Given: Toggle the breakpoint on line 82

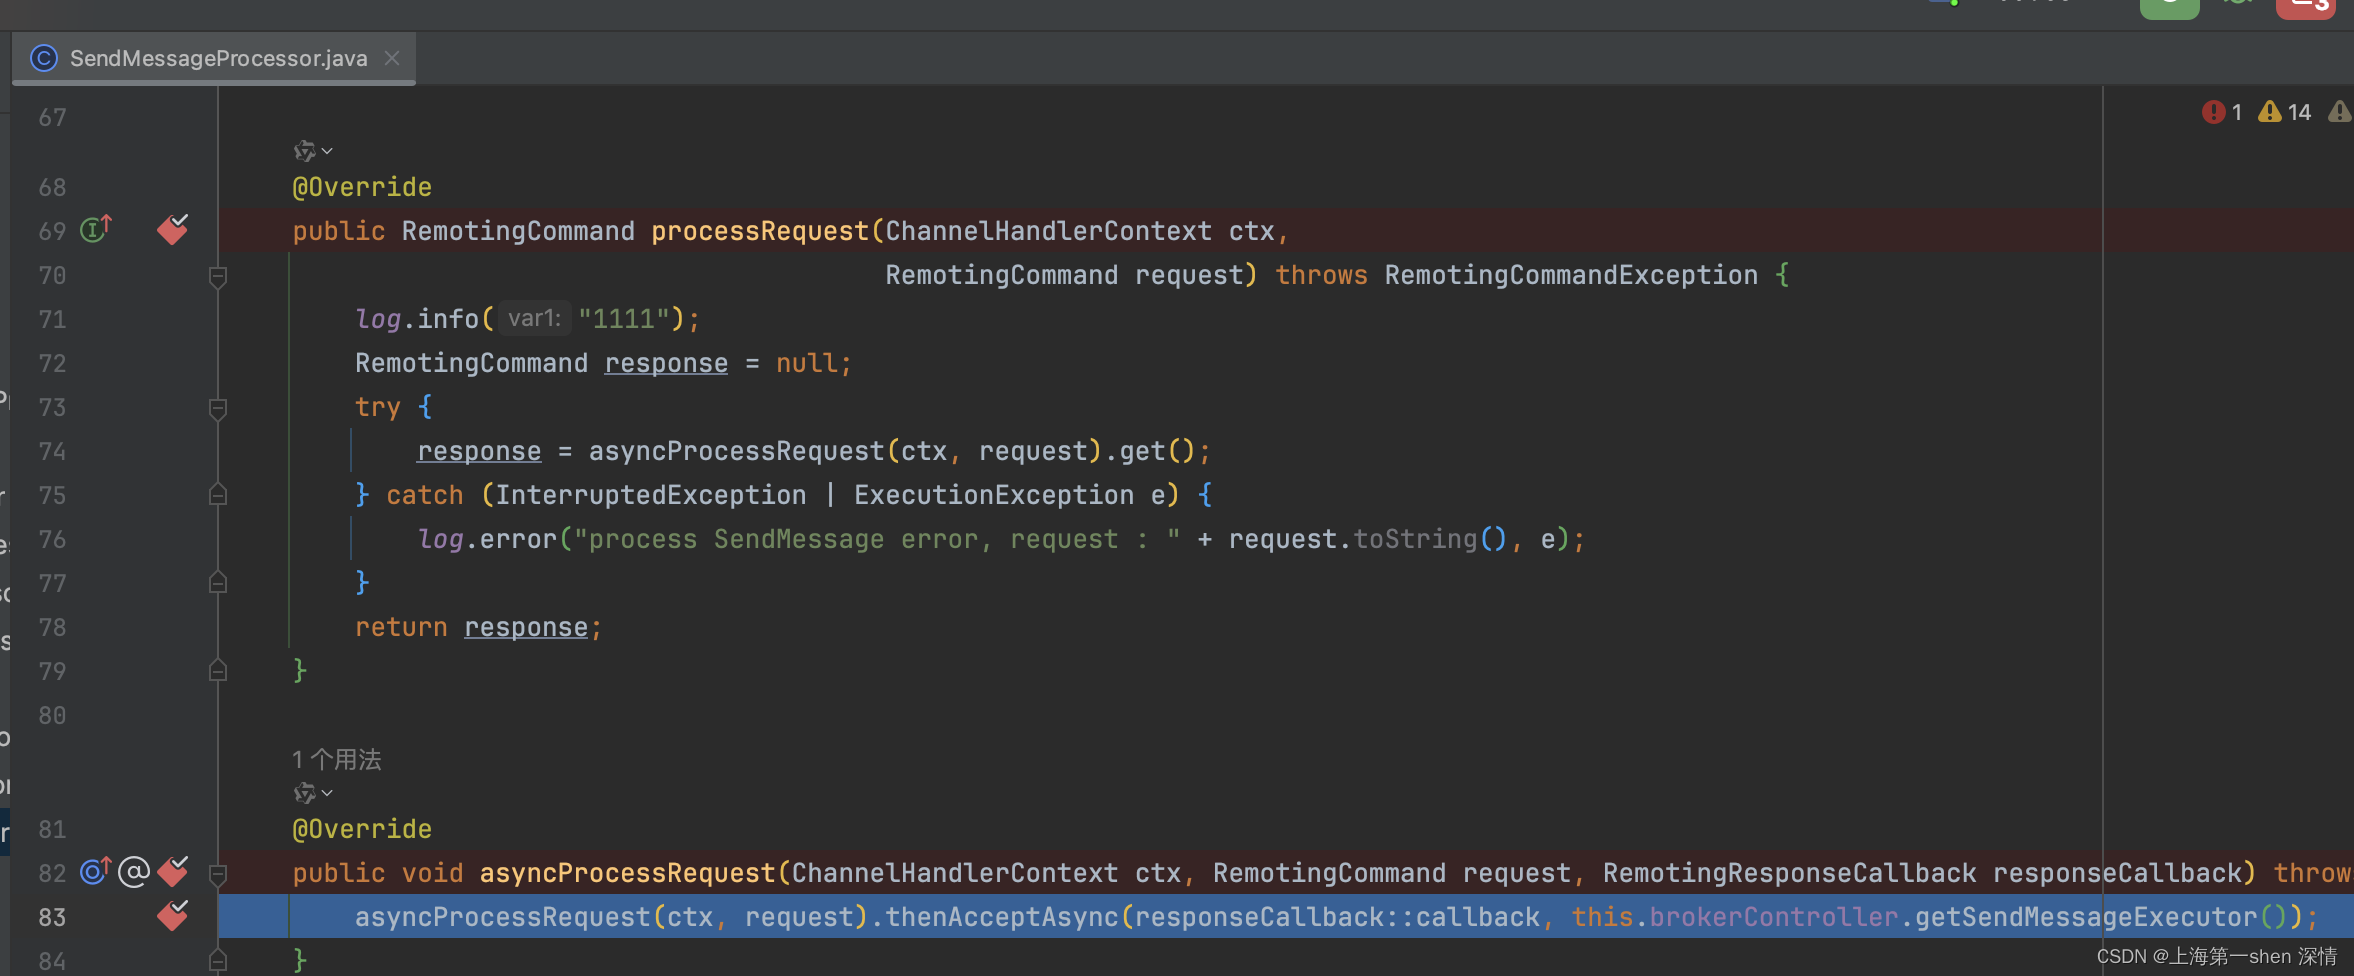Looking at the screenshot, I should coord(173,871).
